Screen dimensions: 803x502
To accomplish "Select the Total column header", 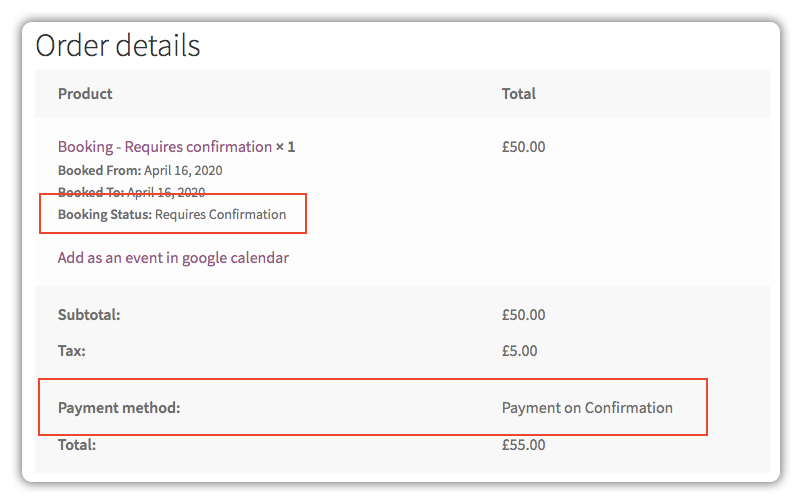I will (519, 94).
